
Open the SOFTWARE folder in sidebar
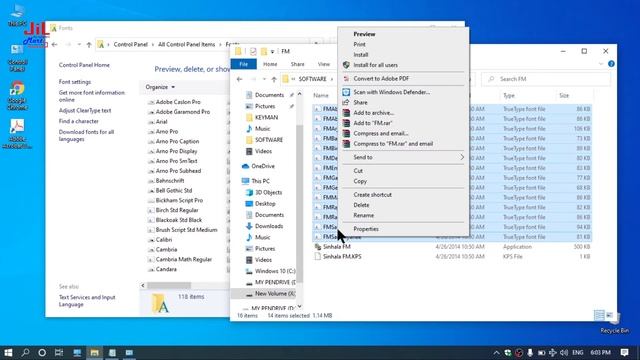point(269,140)
